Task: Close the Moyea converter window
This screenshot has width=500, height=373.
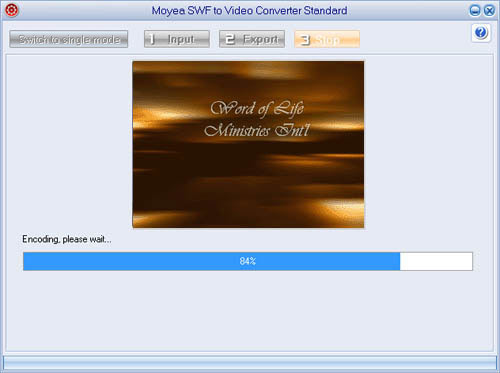Action: [489, 11]
